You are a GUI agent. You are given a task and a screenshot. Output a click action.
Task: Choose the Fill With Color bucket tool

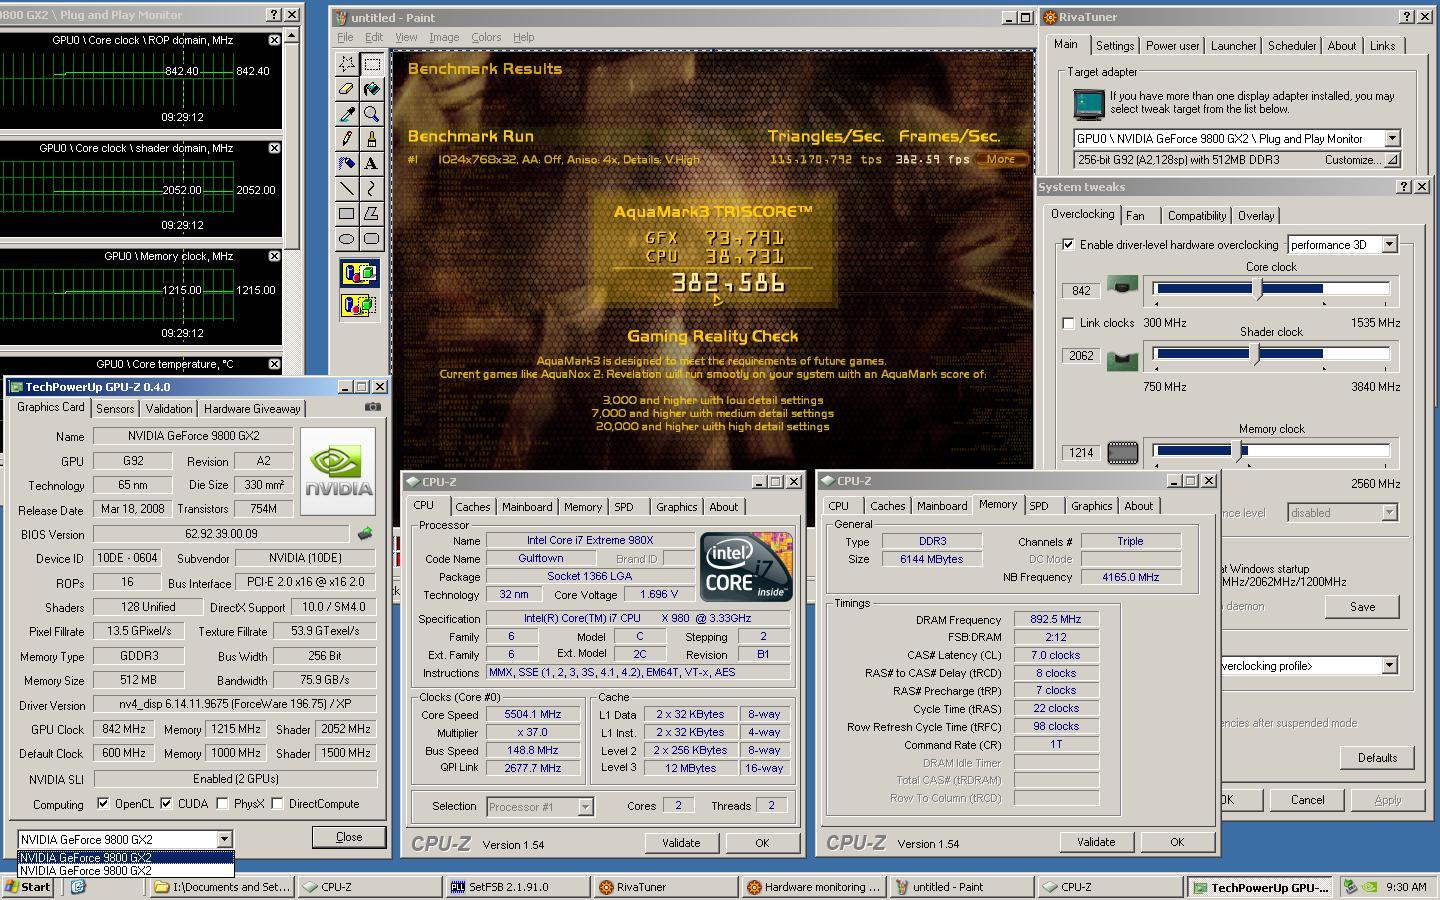point(371,89)
